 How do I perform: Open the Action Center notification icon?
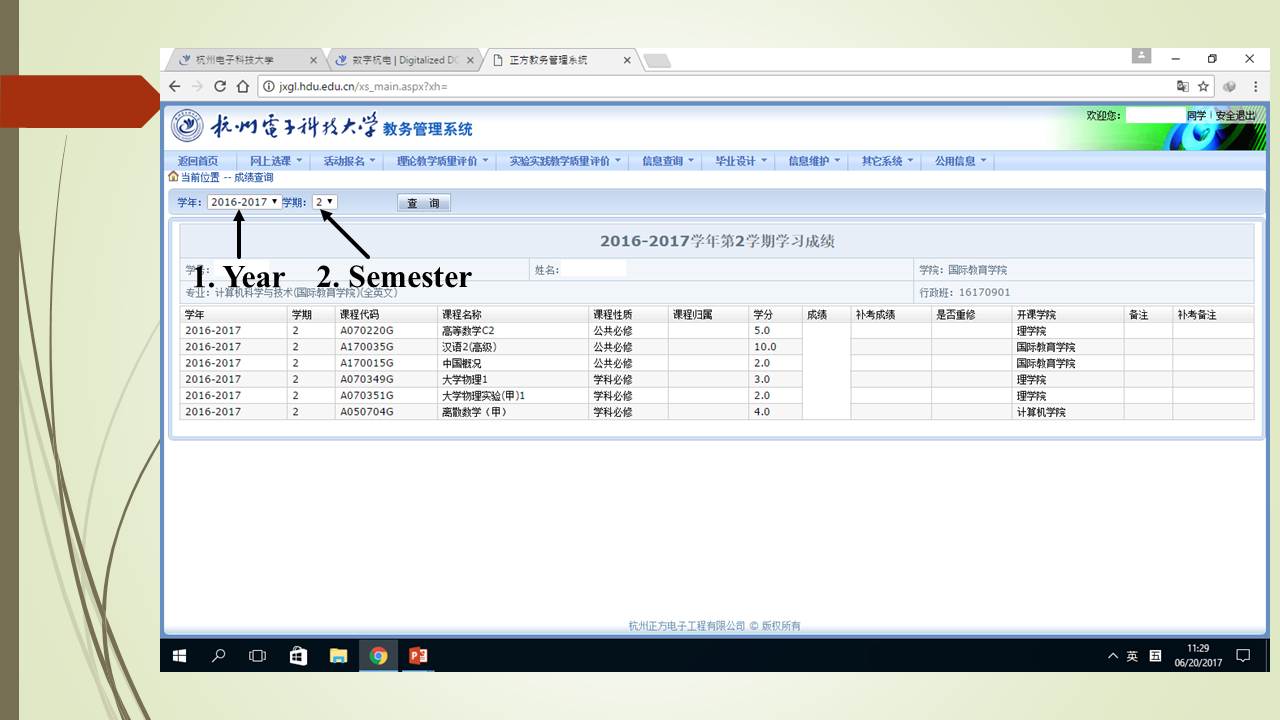coord(1243,656)
